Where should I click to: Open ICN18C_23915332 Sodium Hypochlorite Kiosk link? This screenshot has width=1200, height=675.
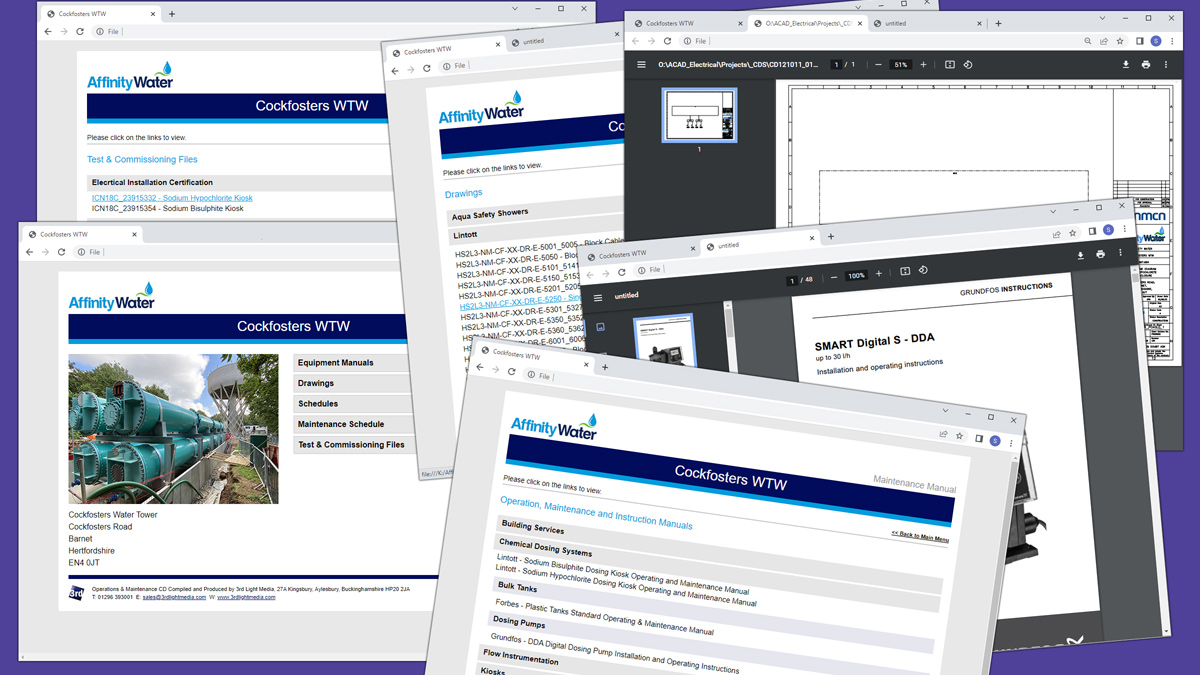coord(172,198)
